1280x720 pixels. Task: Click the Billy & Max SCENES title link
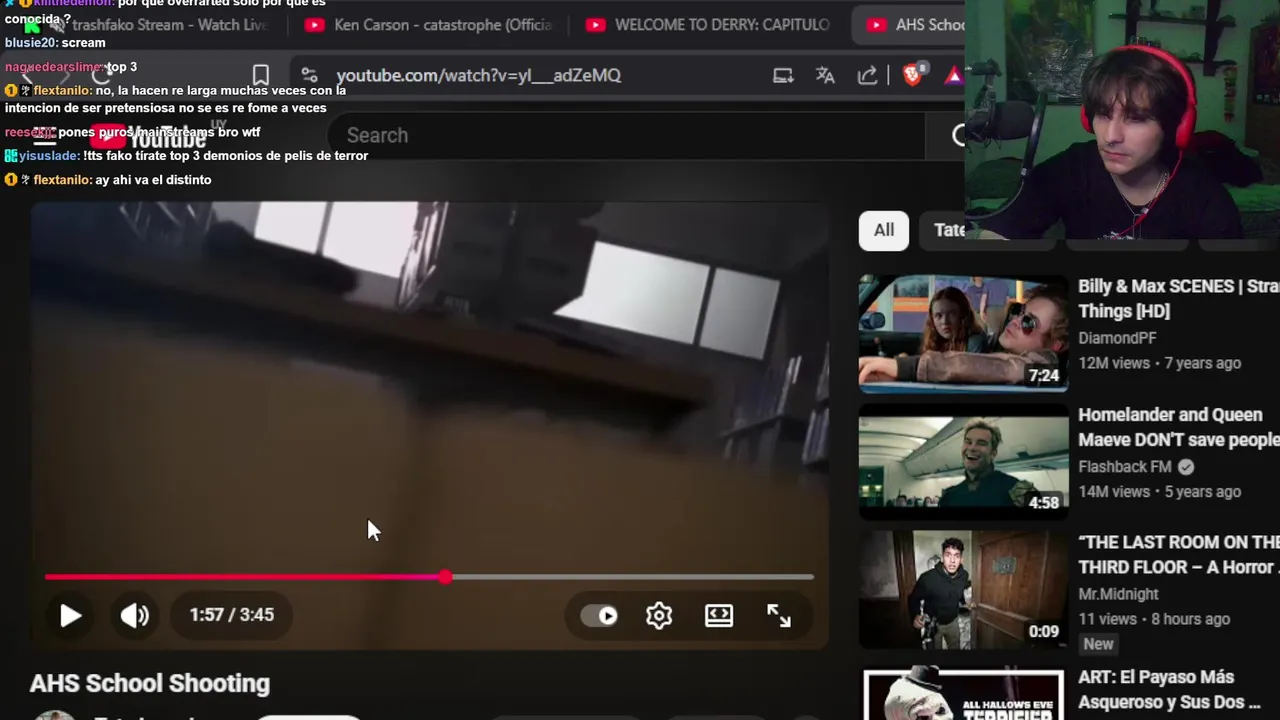[1179, 298]
